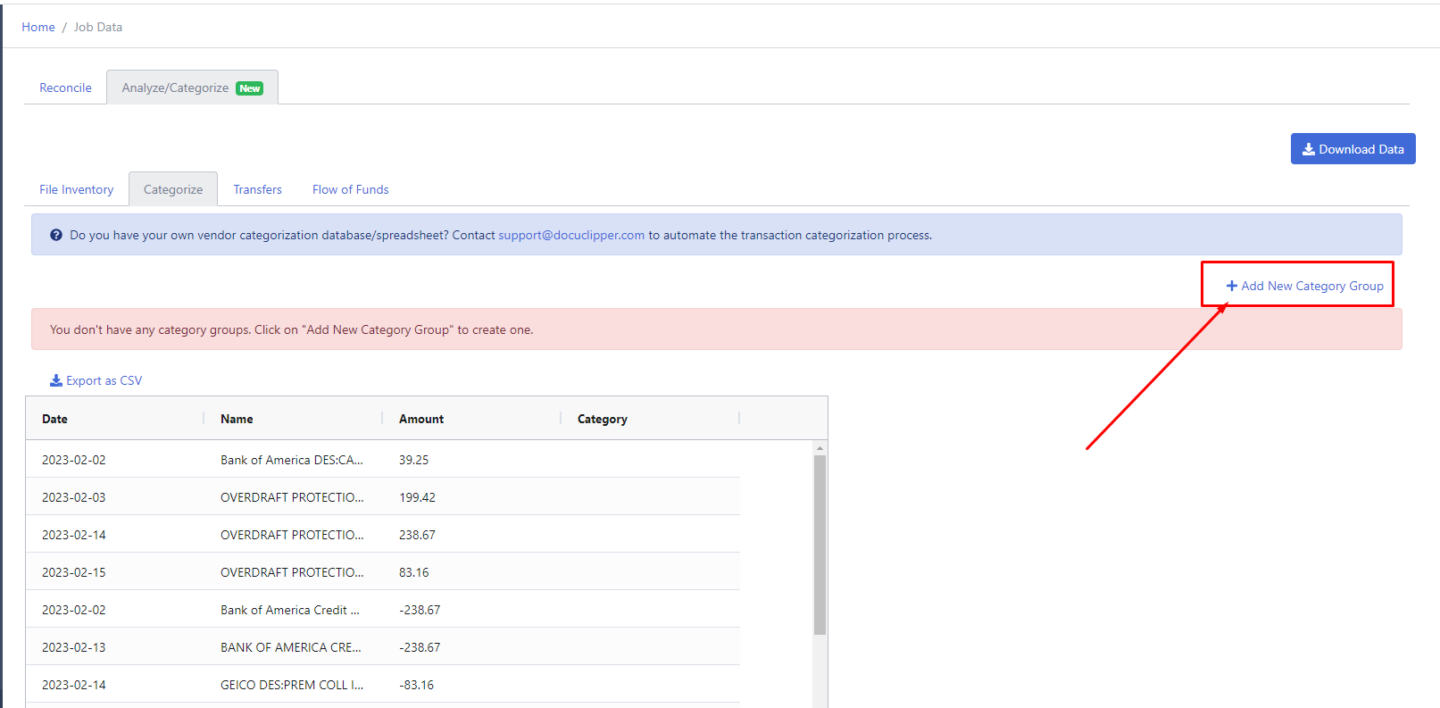Open the Flow of Funds sub-tab
Viewport: 1440px width, 708px height.
(350, 189)
